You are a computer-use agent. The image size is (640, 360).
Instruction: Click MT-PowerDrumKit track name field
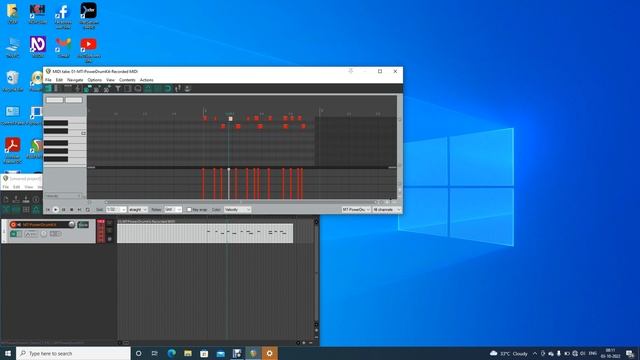tap(43, 224)
